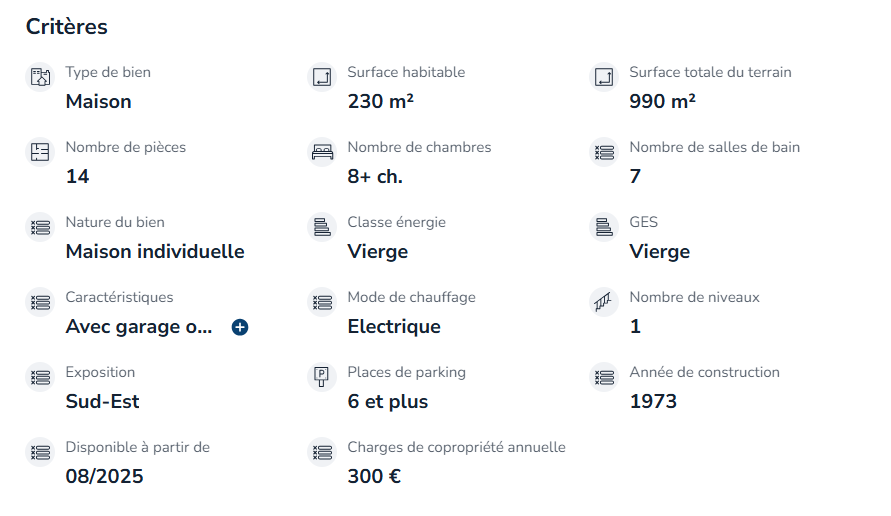
Task: Click the truncated 'Avec garage o...' text
Action: [x=139, y=327]
